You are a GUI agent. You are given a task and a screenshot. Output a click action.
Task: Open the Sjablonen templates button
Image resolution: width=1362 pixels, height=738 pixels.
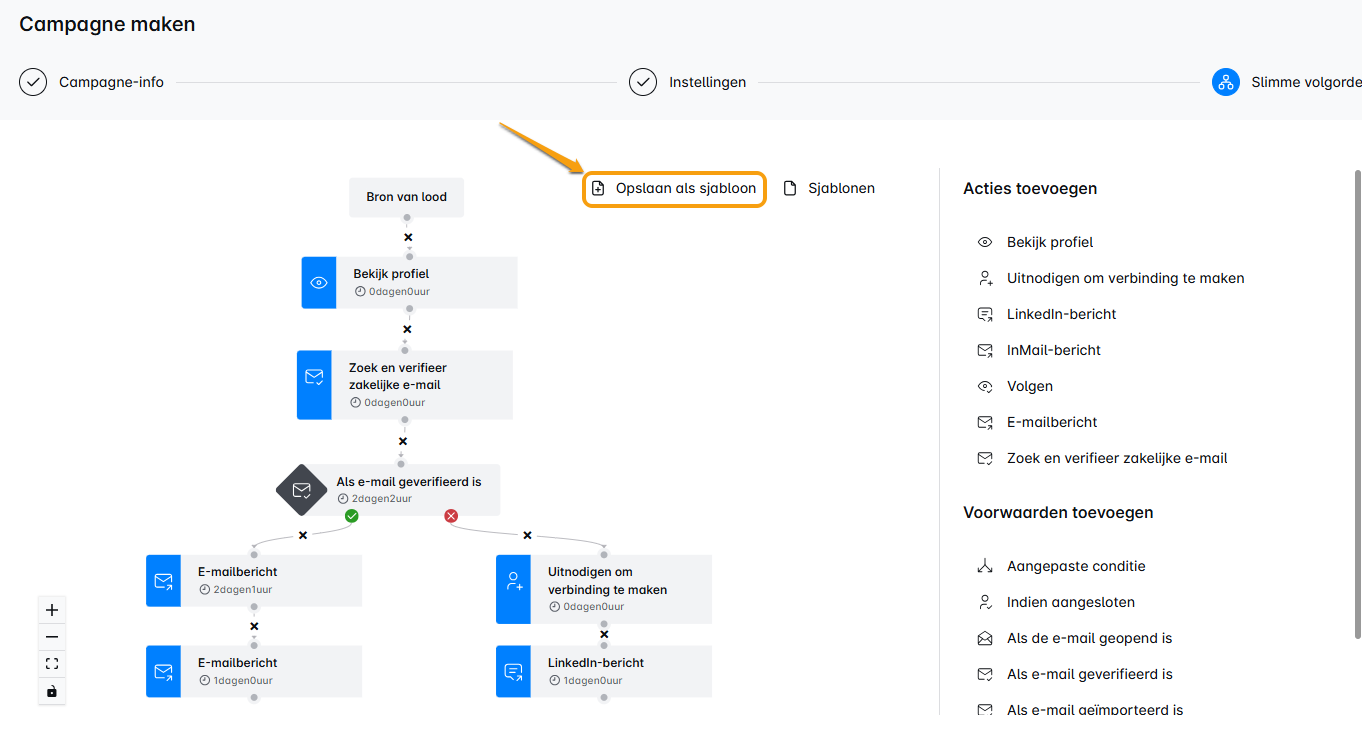click(x=829, y=188)
